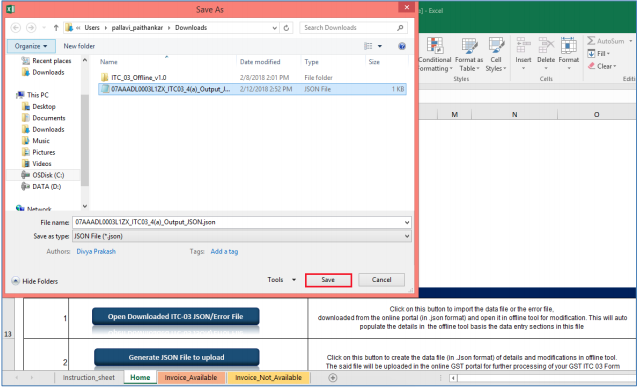Open the Help icon in dialog toolbar

402,46
